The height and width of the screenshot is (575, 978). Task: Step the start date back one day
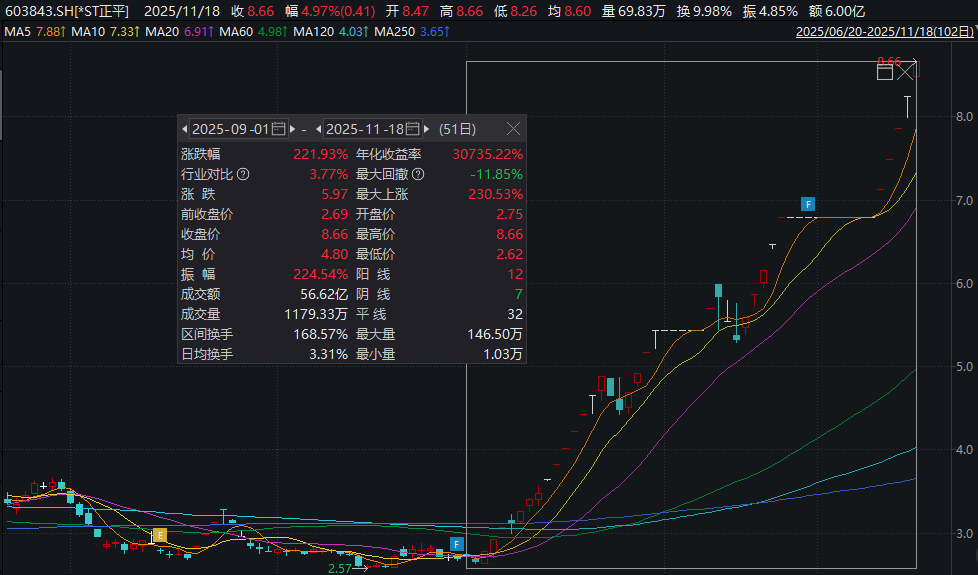(184, 129)
